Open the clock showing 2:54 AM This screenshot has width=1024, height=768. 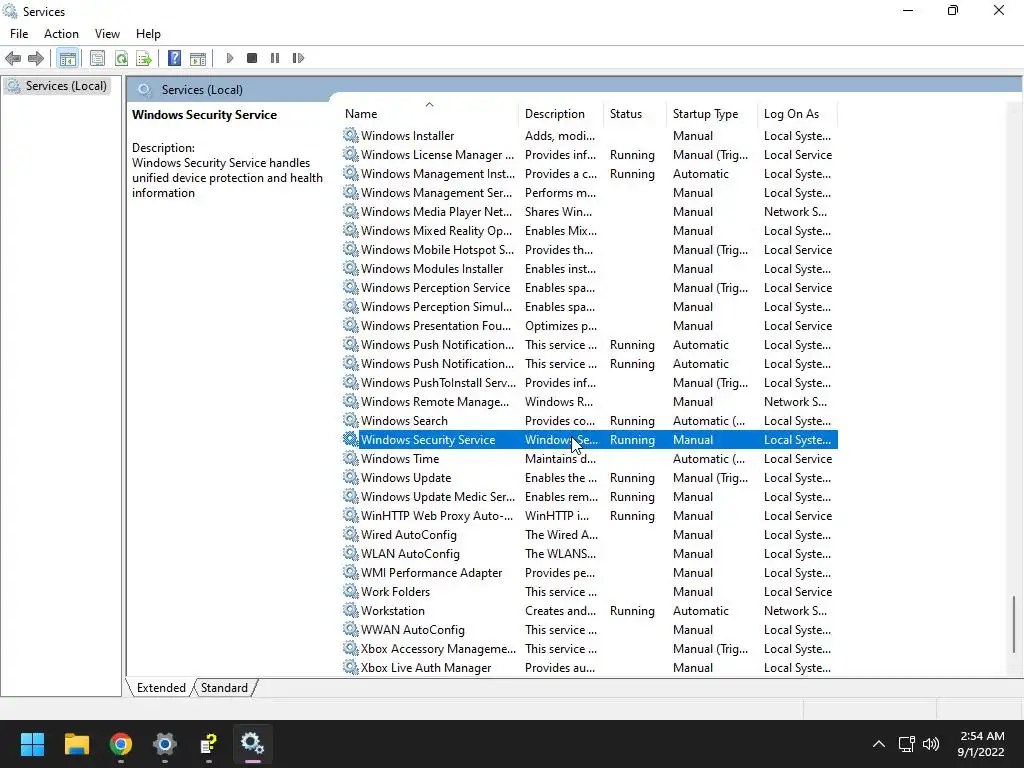click(x=981, y=744)
